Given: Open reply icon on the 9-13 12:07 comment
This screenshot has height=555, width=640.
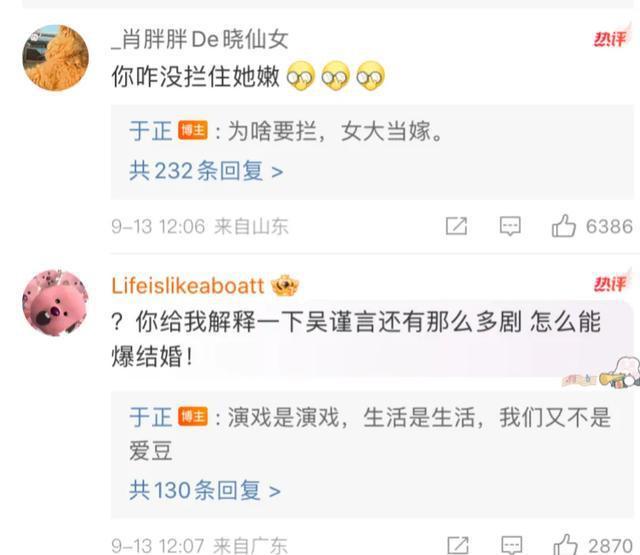Looking at the screenshot, I should 511,545.
